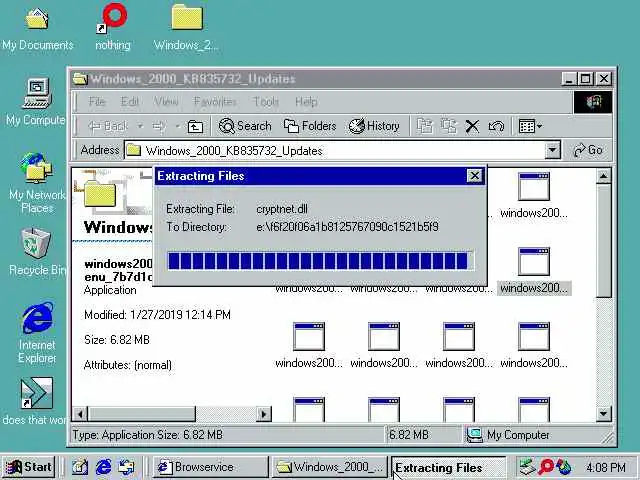640x480 pixels.
Task: Select fourth windows200... icon in third row
Action: (533, 345)
